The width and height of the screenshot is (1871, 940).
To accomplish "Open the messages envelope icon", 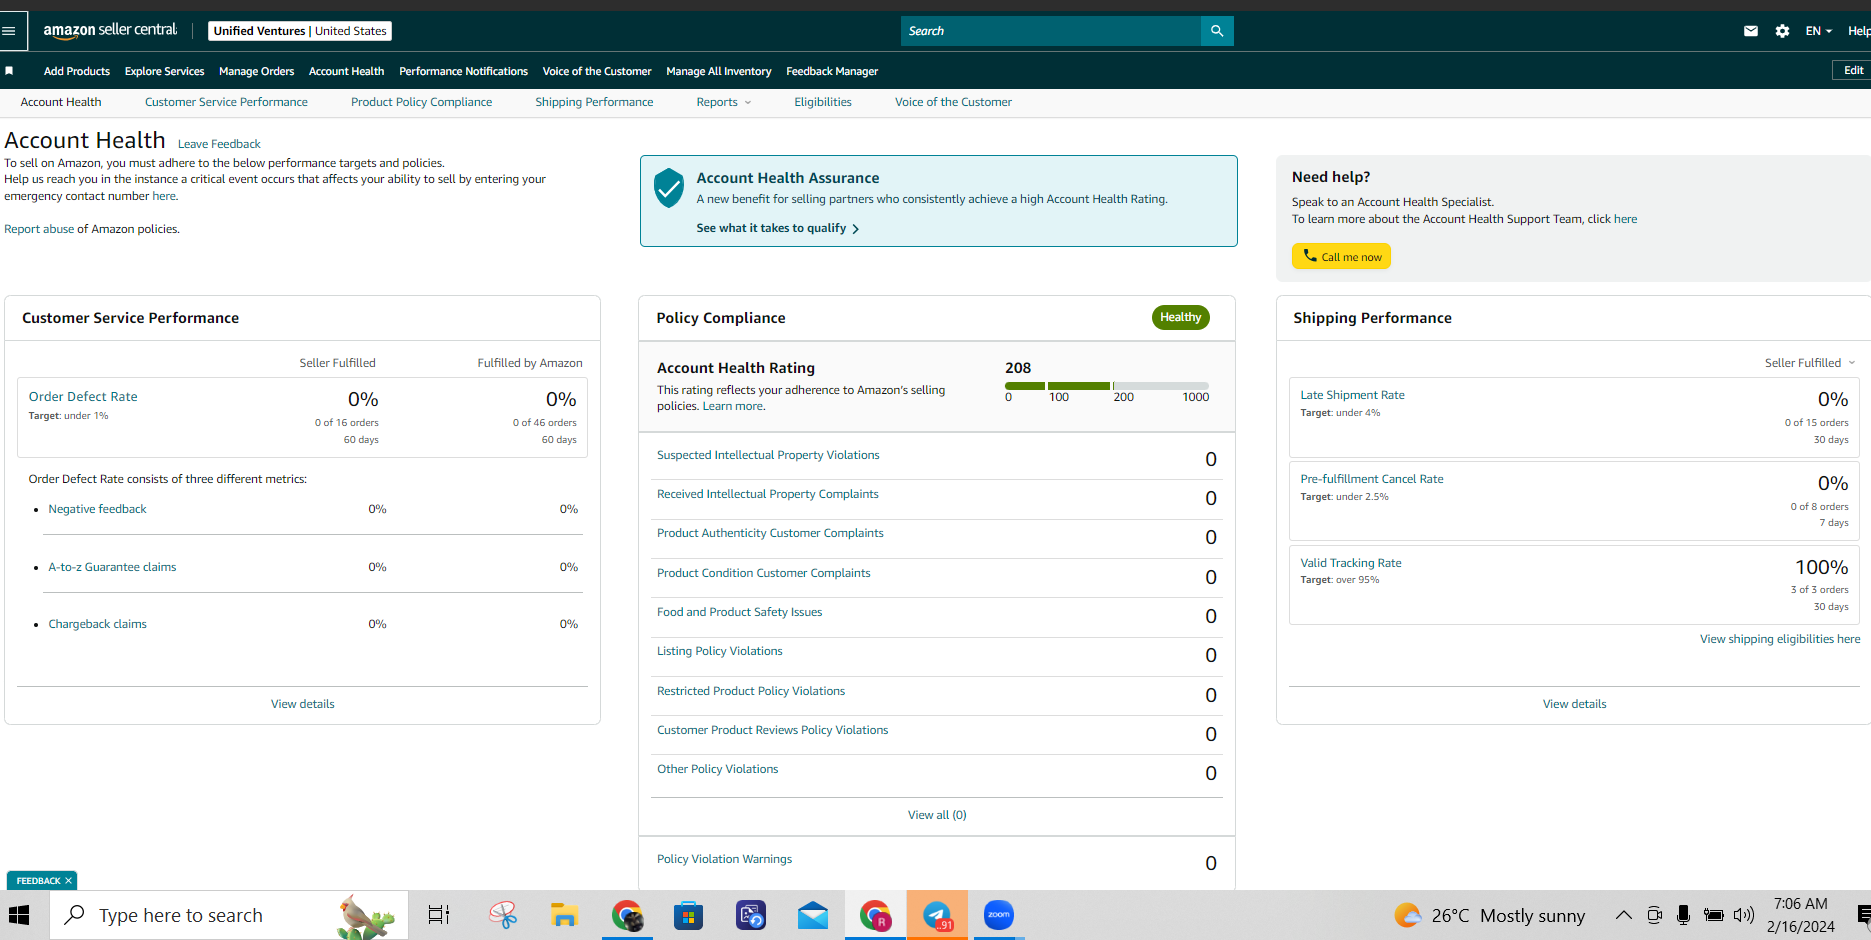I will coord(1751,31).
